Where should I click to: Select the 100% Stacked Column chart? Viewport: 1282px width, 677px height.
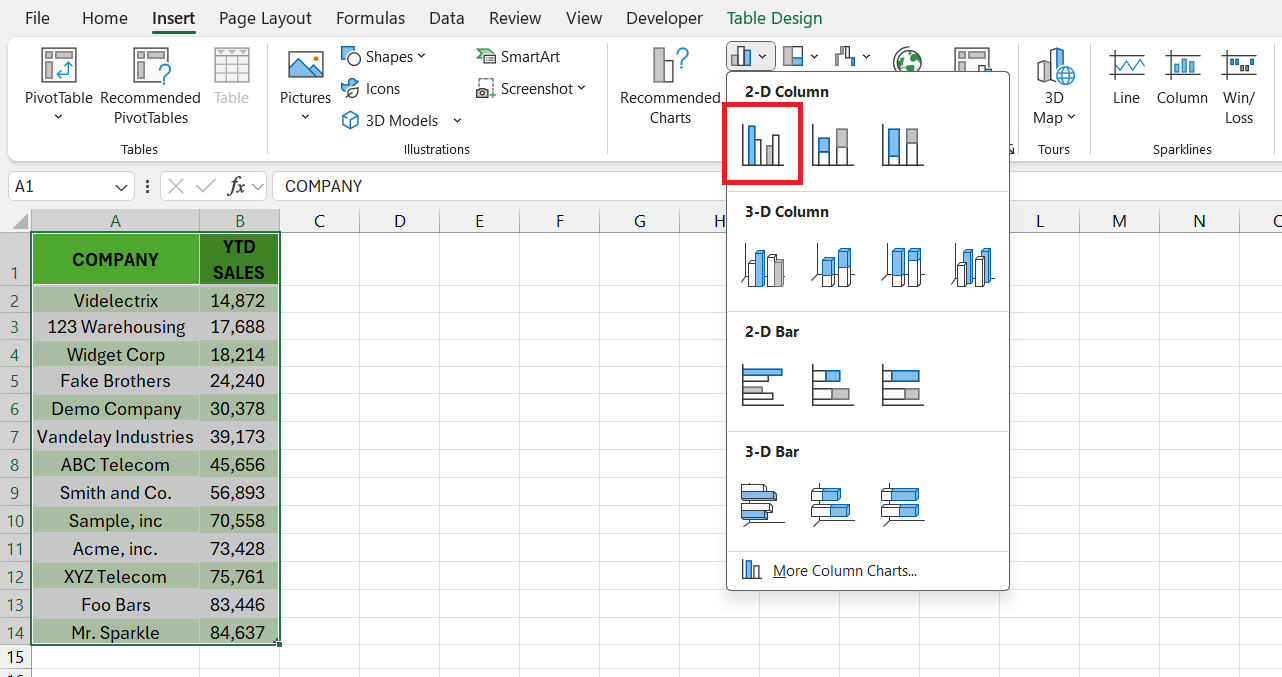pyautogui.click(x=902, y=143)
